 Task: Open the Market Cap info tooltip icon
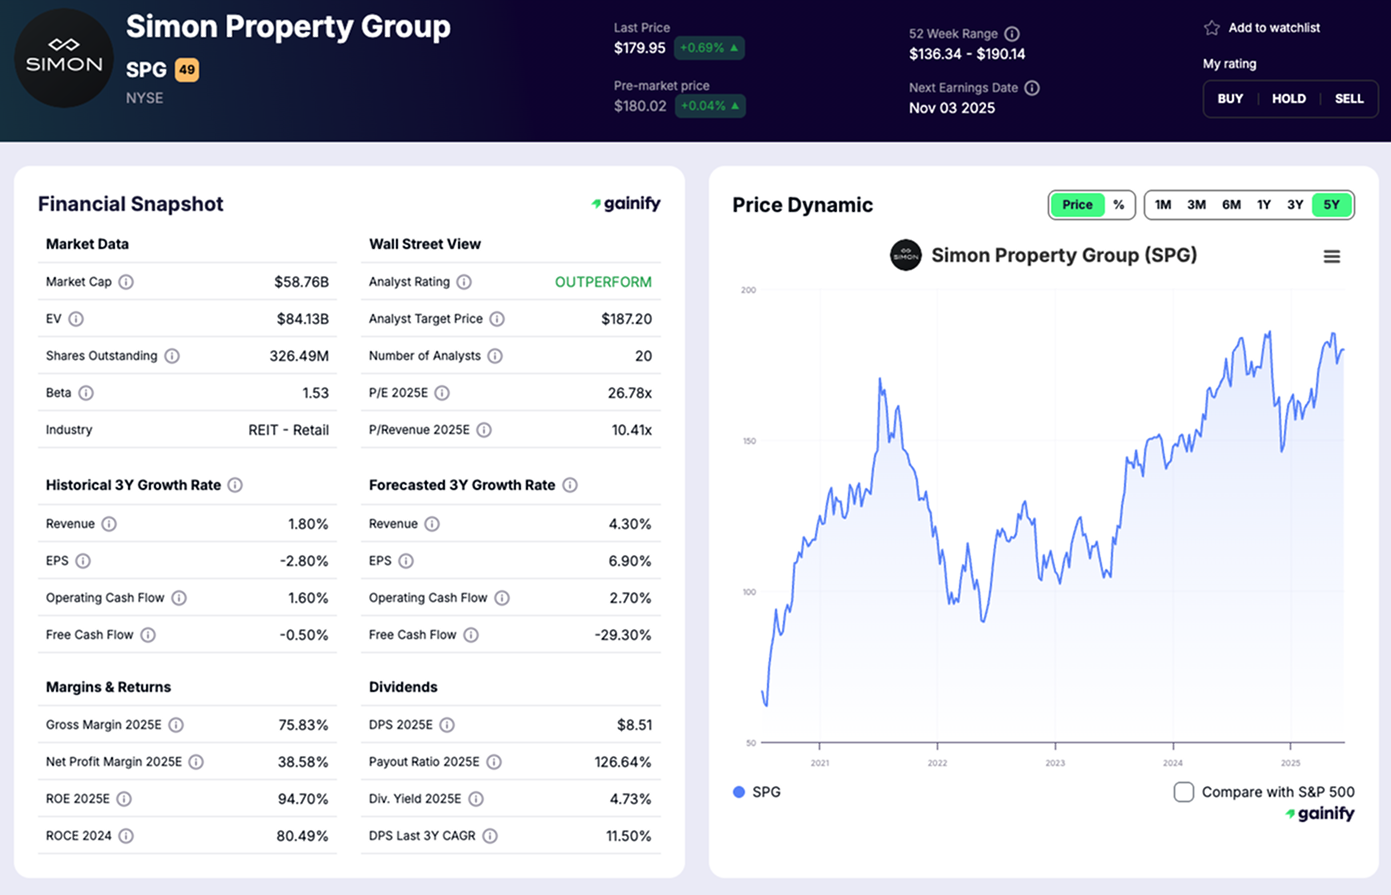pyautogui.click(x=126, y=282)
